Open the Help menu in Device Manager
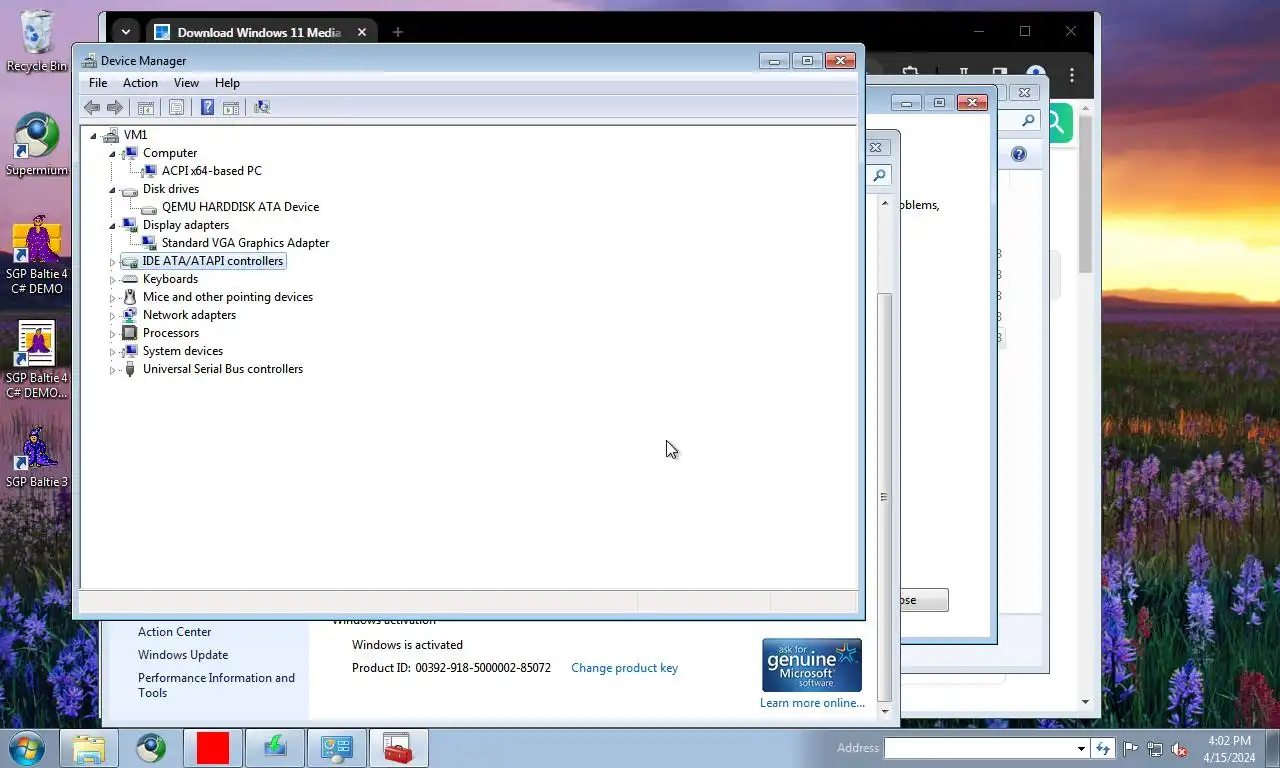This screenshot has width=1280, height=768. point(227,83)
